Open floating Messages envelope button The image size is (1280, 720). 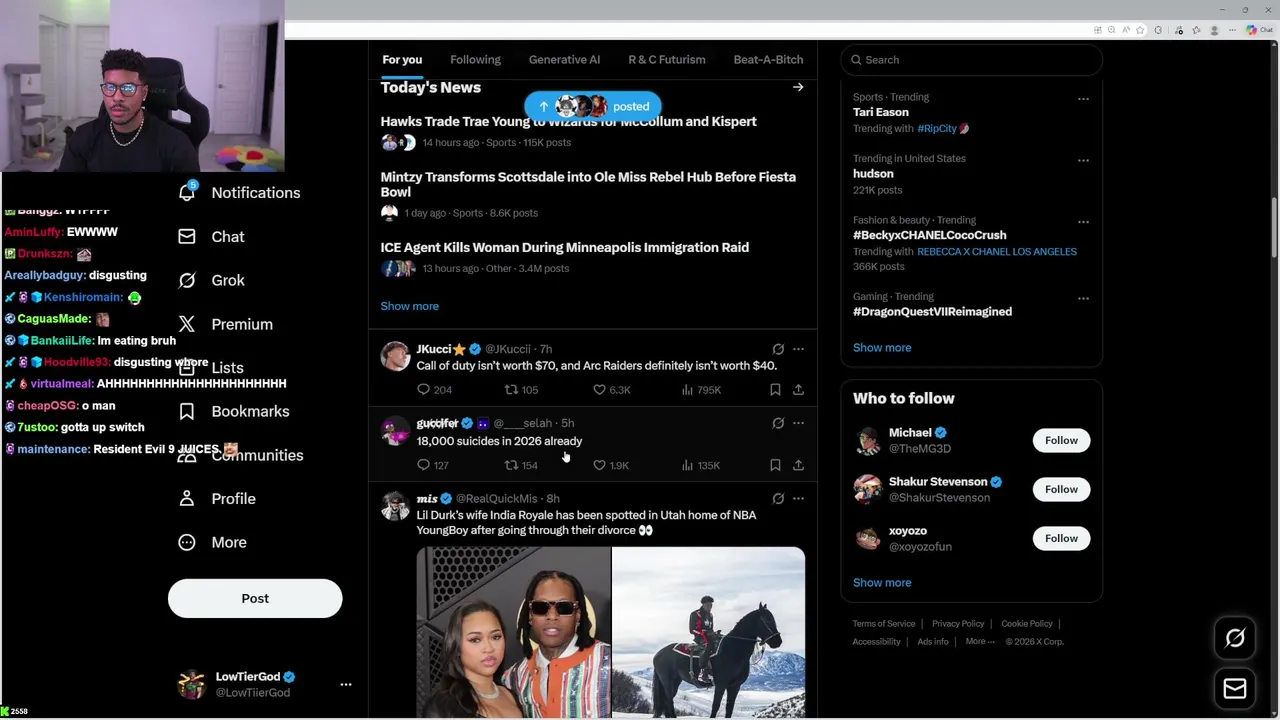coord(1235,688)
